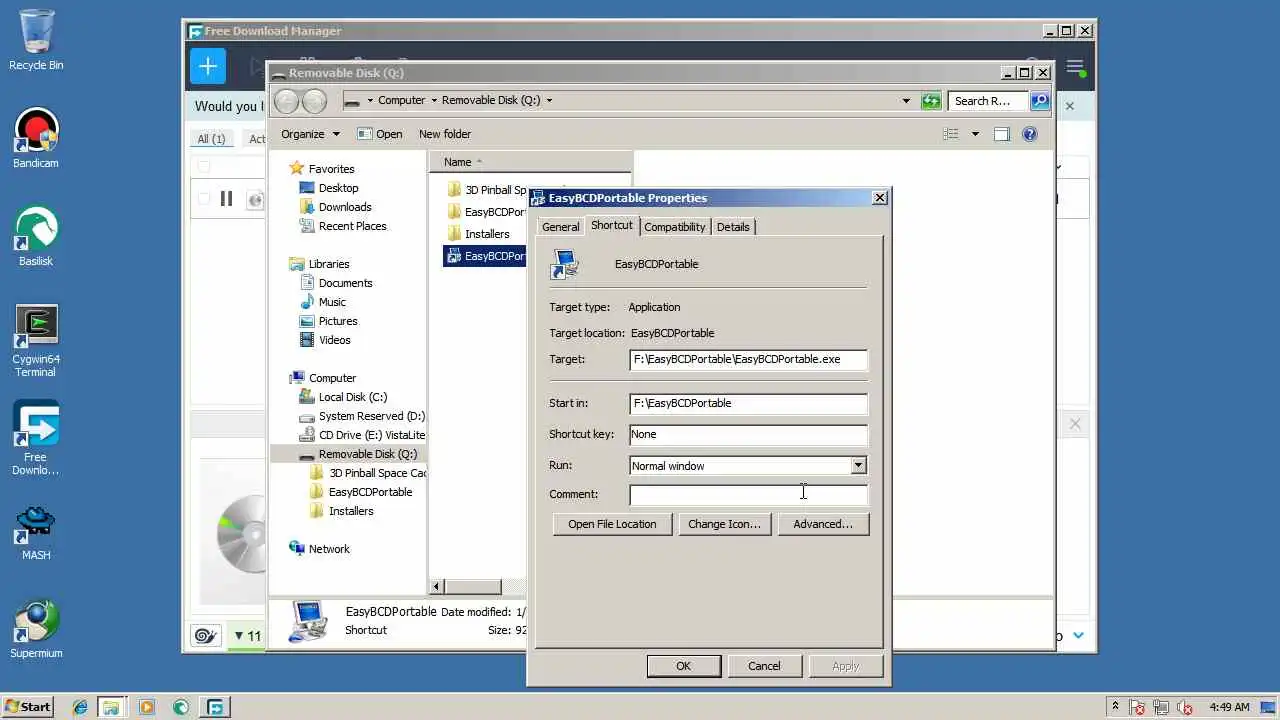1280x720 pixels.
Task: Click in the Shortcut key field
Action: [748, 434]
